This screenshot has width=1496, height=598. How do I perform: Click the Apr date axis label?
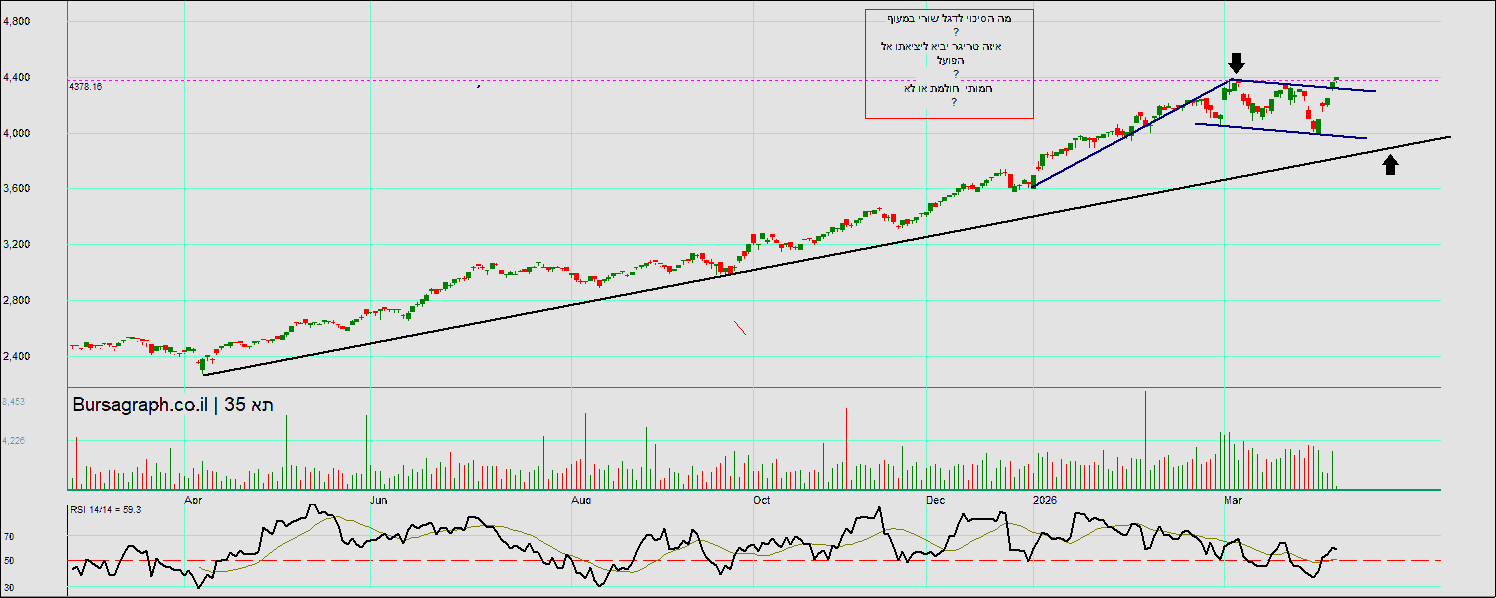pos(194,498)
